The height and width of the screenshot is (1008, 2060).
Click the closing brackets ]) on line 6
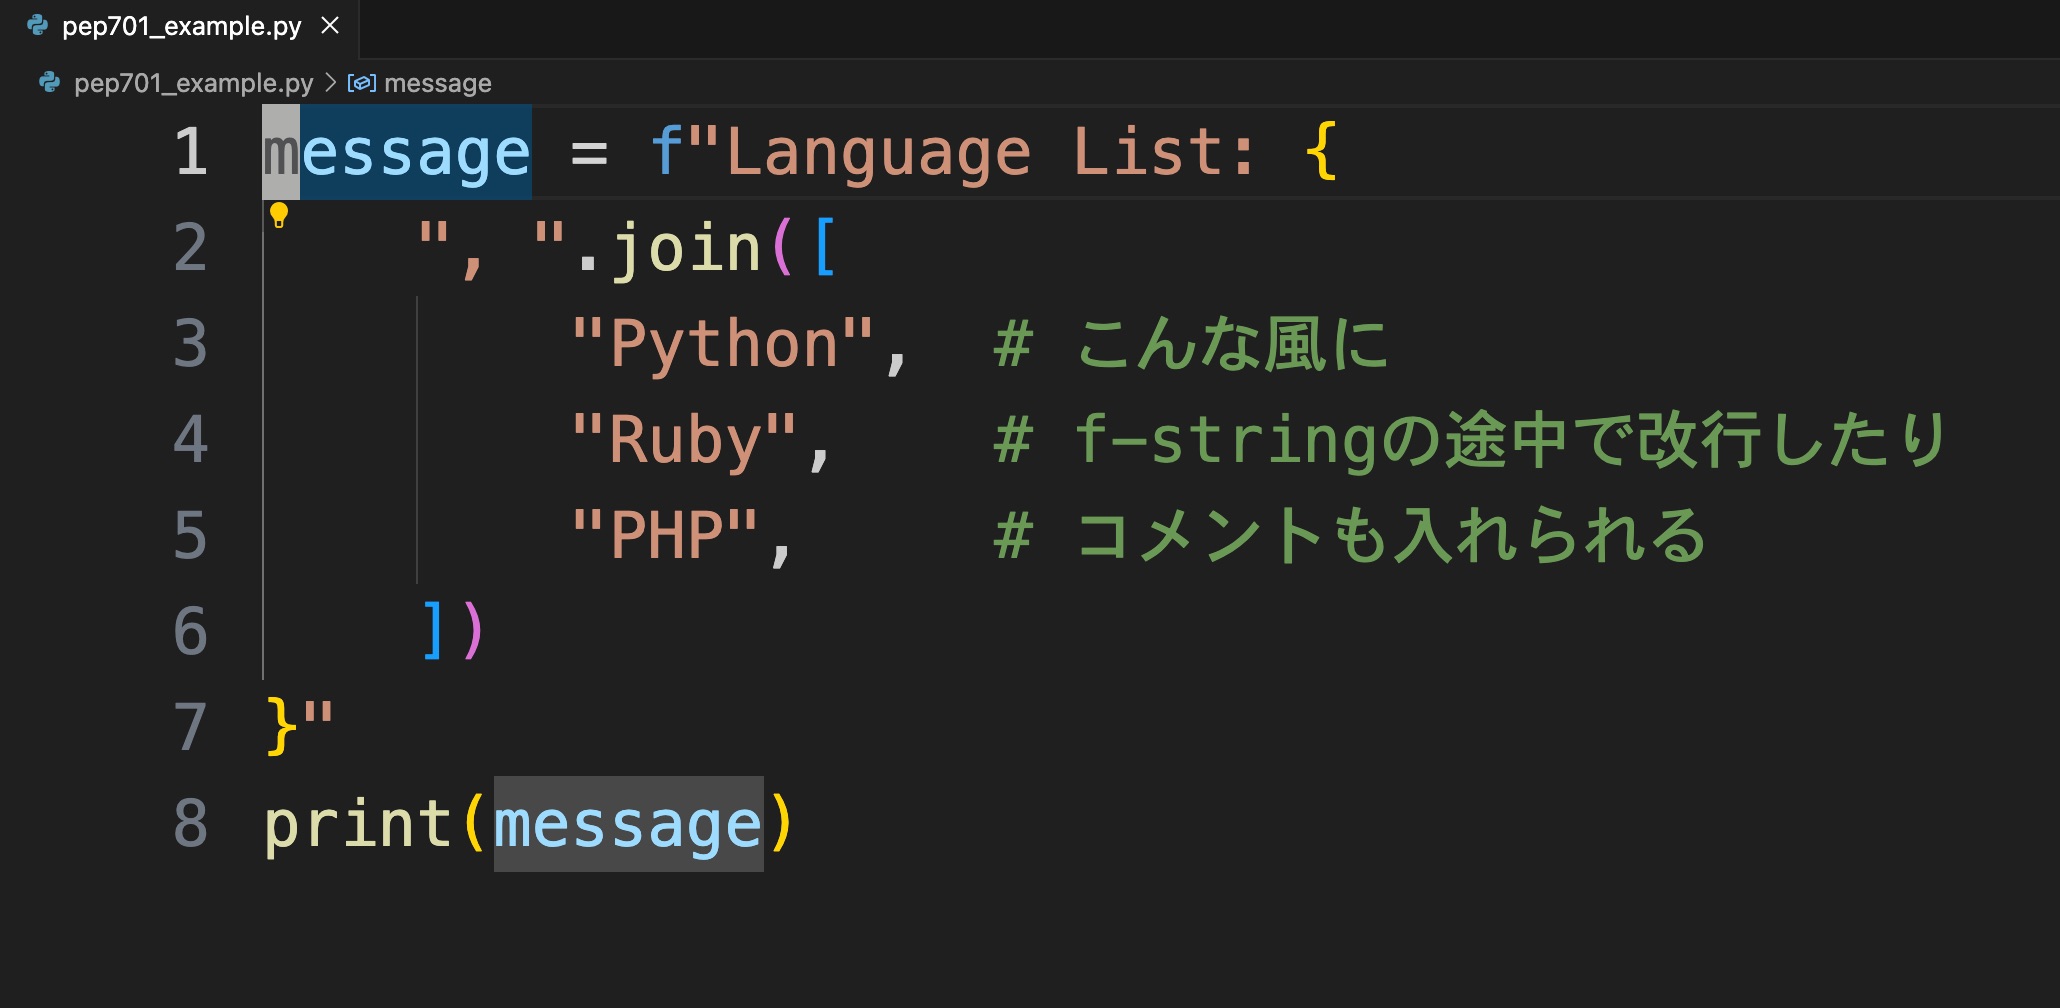(x=453, y=632)
